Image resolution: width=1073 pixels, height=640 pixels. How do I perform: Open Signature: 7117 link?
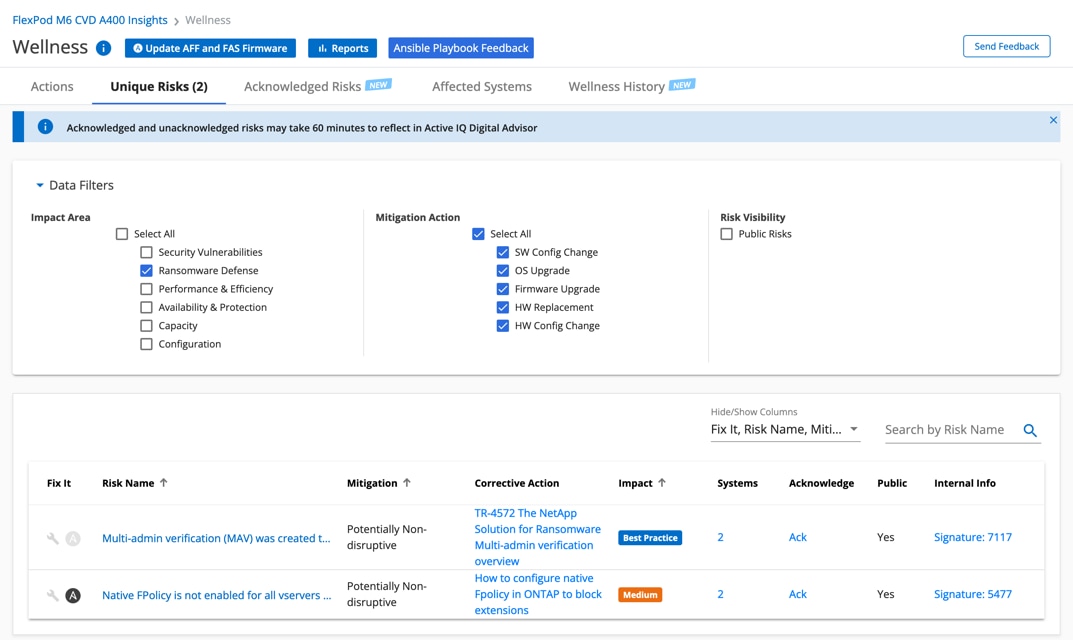coord(972,537)
